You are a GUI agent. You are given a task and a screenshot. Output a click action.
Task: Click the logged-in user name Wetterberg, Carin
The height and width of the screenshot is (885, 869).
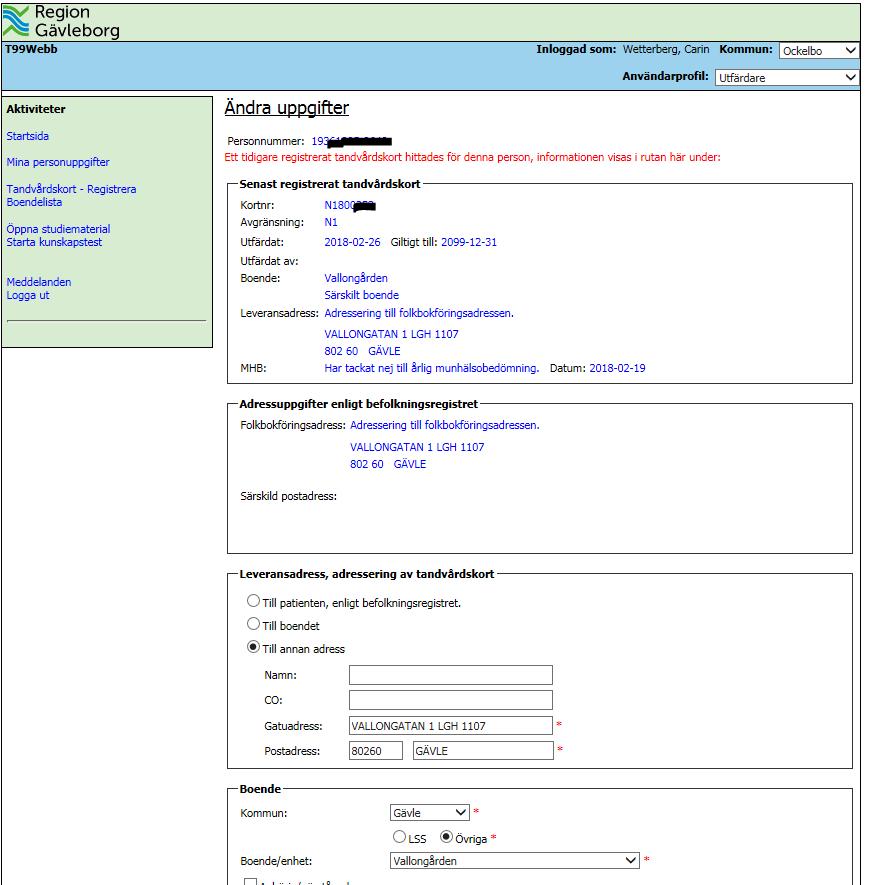click(x=666, y=49)
